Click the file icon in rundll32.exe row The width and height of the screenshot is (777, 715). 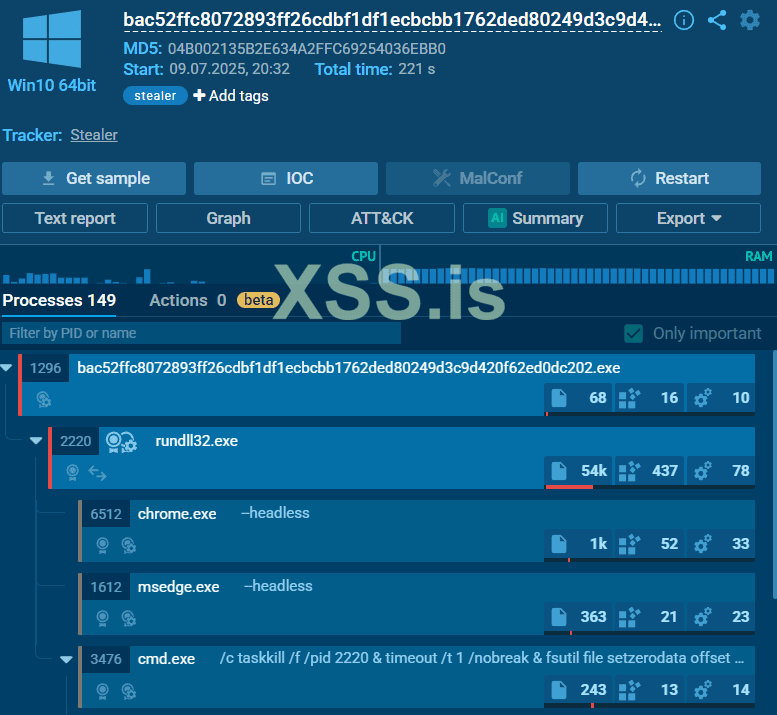click(x=559, y=471)
